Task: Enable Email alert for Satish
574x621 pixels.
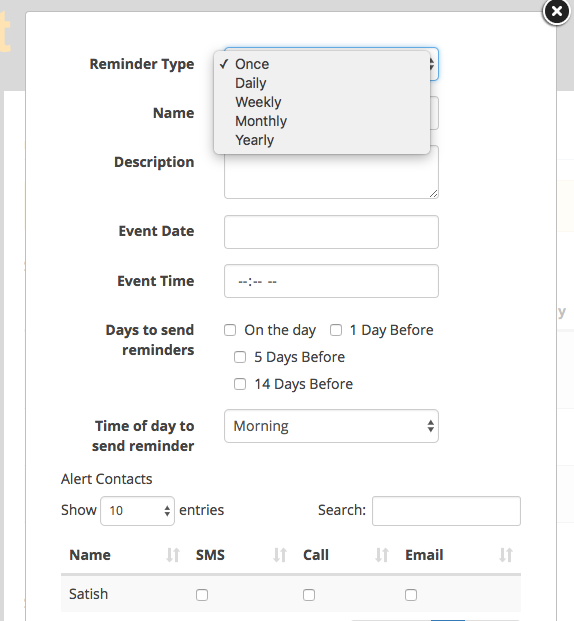Action: [x=411, y=595]
